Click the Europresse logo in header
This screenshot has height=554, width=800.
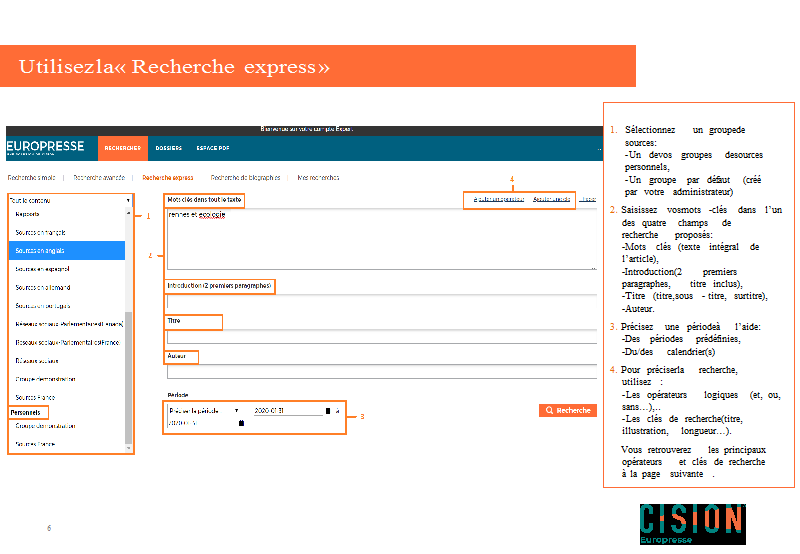click(46, 148)
